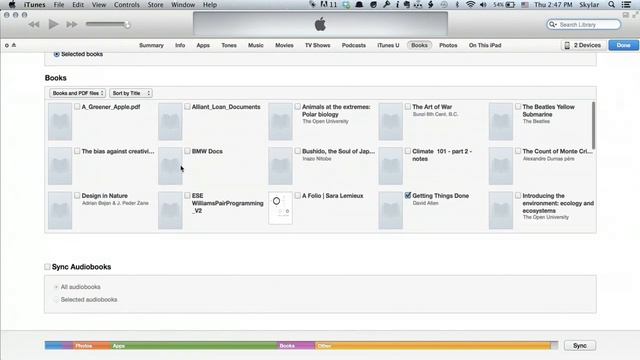Click the battery status icon
640x360 pixels.
[x=510, y=4]
